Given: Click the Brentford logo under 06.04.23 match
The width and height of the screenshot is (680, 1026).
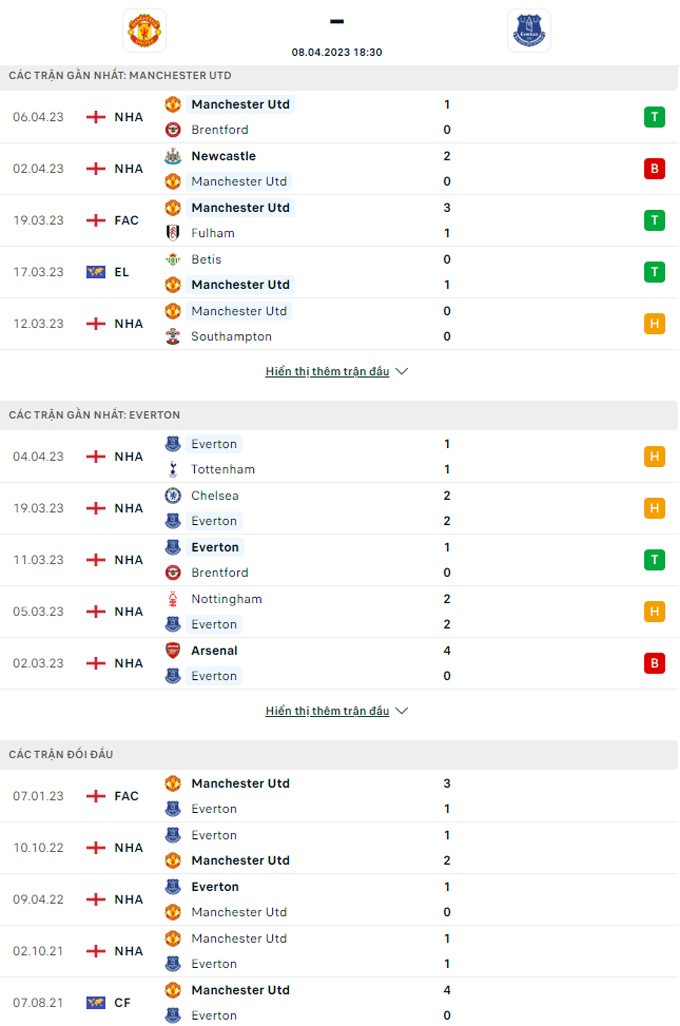Looking at the screenshot, I should (x=173, y=130).
